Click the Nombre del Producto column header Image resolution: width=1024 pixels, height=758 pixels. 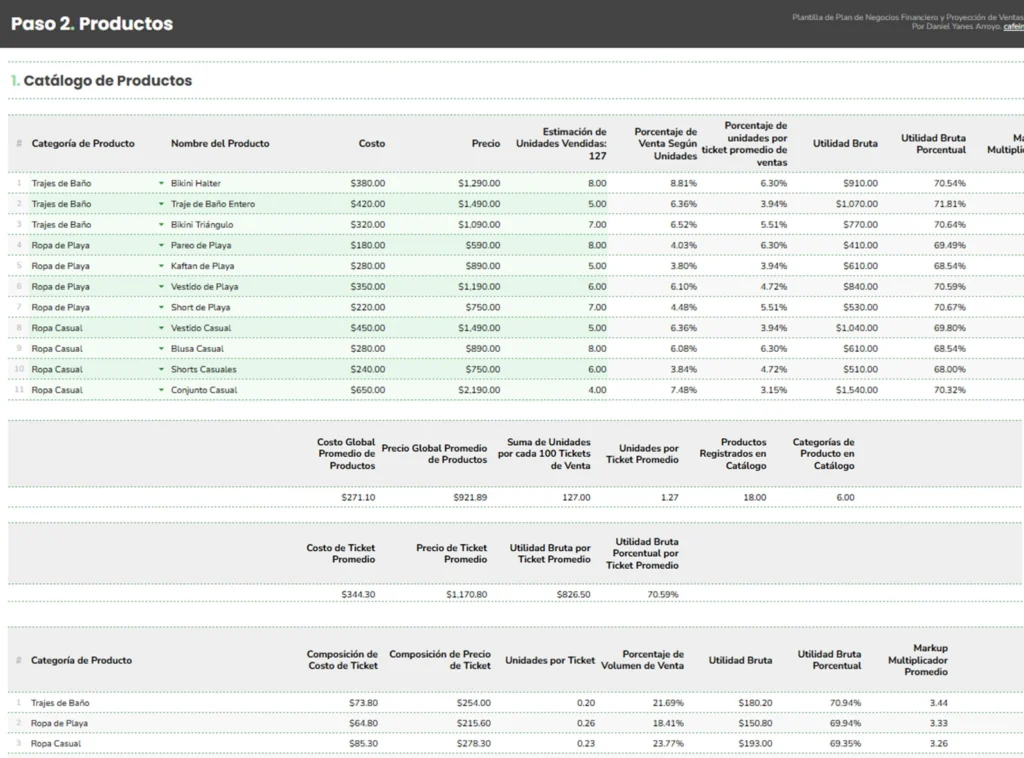220,144
